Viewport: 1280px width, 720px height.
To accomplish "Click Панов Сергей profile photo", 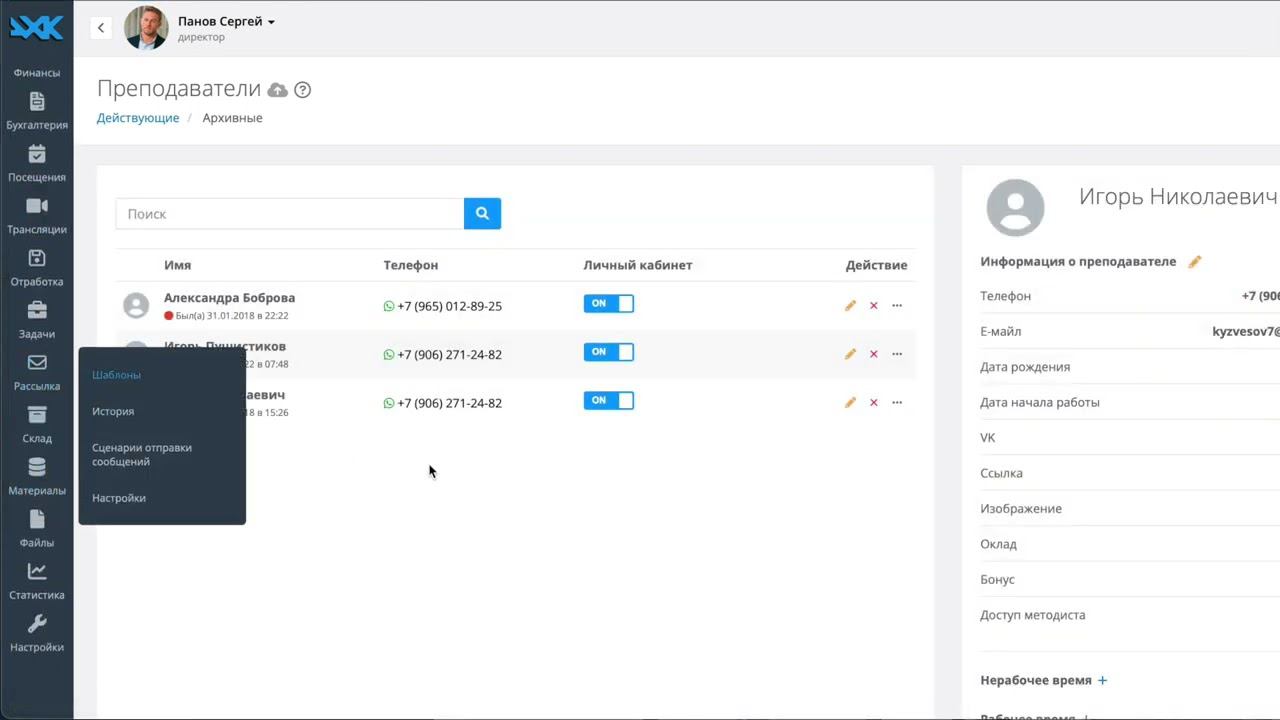I will tap(146, 28).
